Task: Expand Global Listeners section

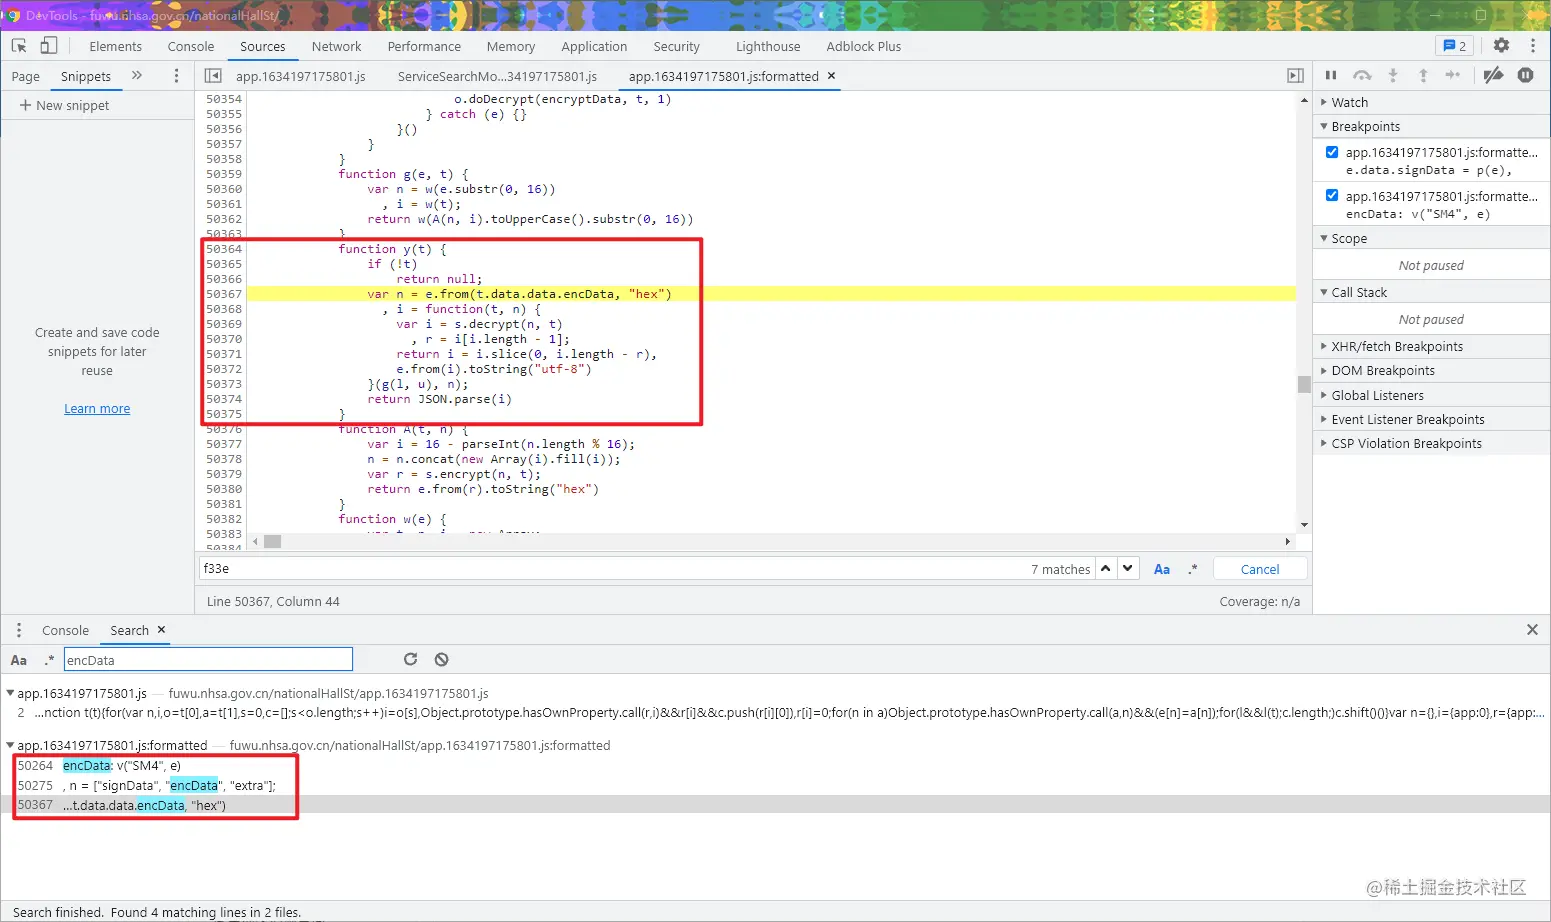Action: click(x=1431, y=395)
